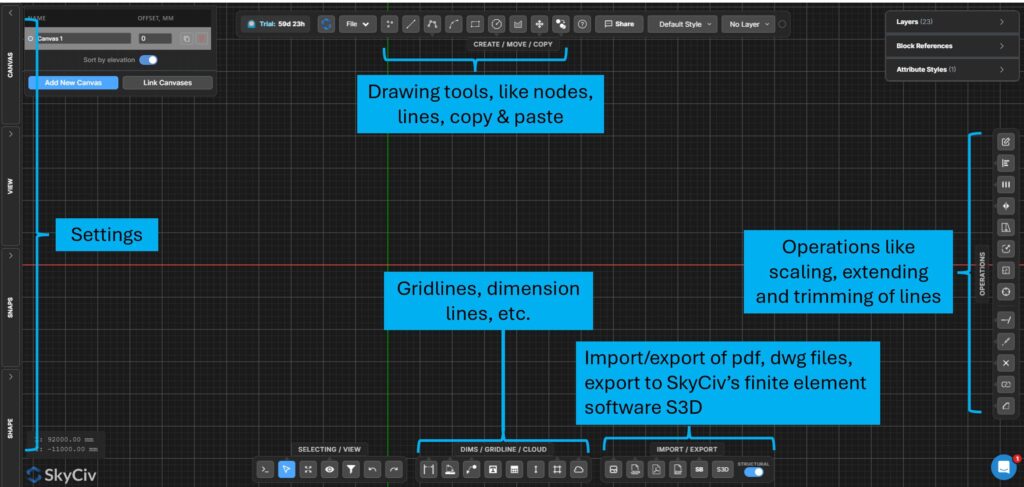Click the Share button
Image resolution: width=1024 pixels, height=487 pixels.
619,24
